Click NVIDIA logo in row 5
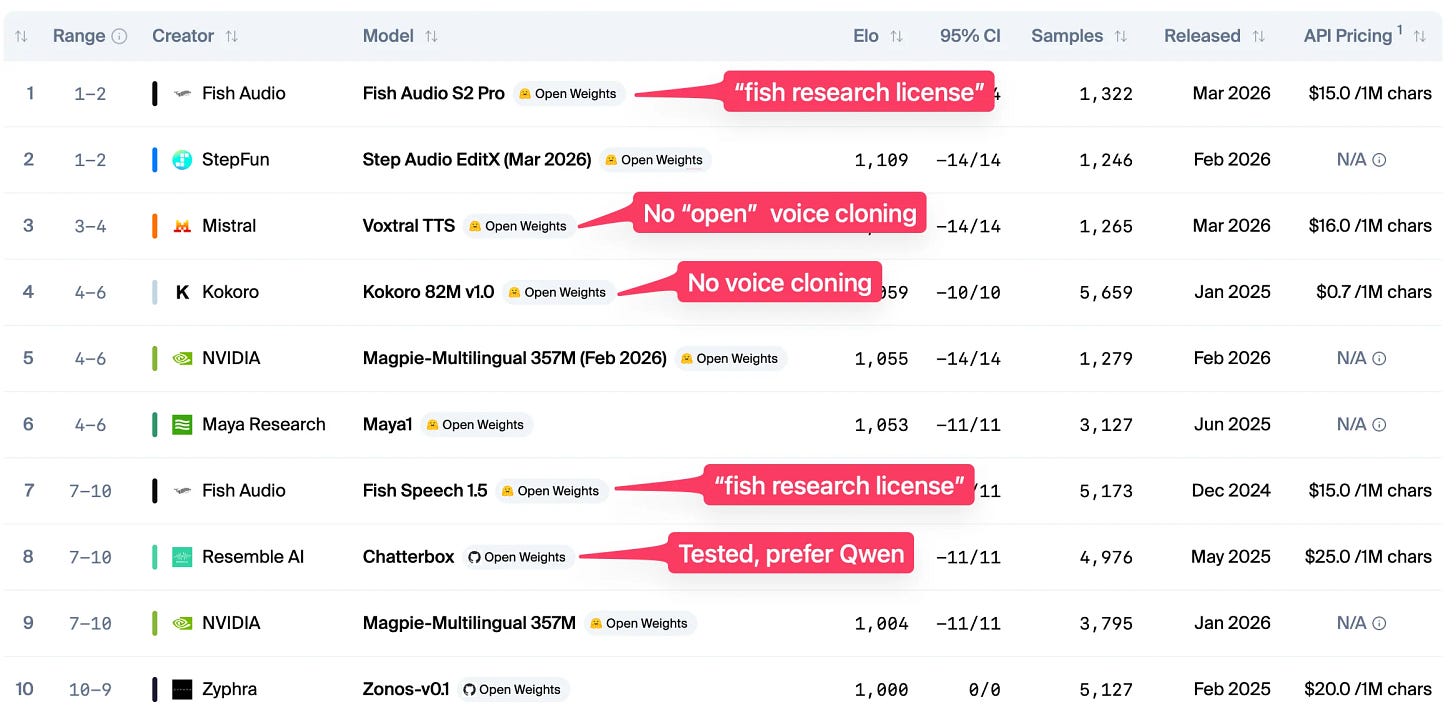 coord(182,358)
